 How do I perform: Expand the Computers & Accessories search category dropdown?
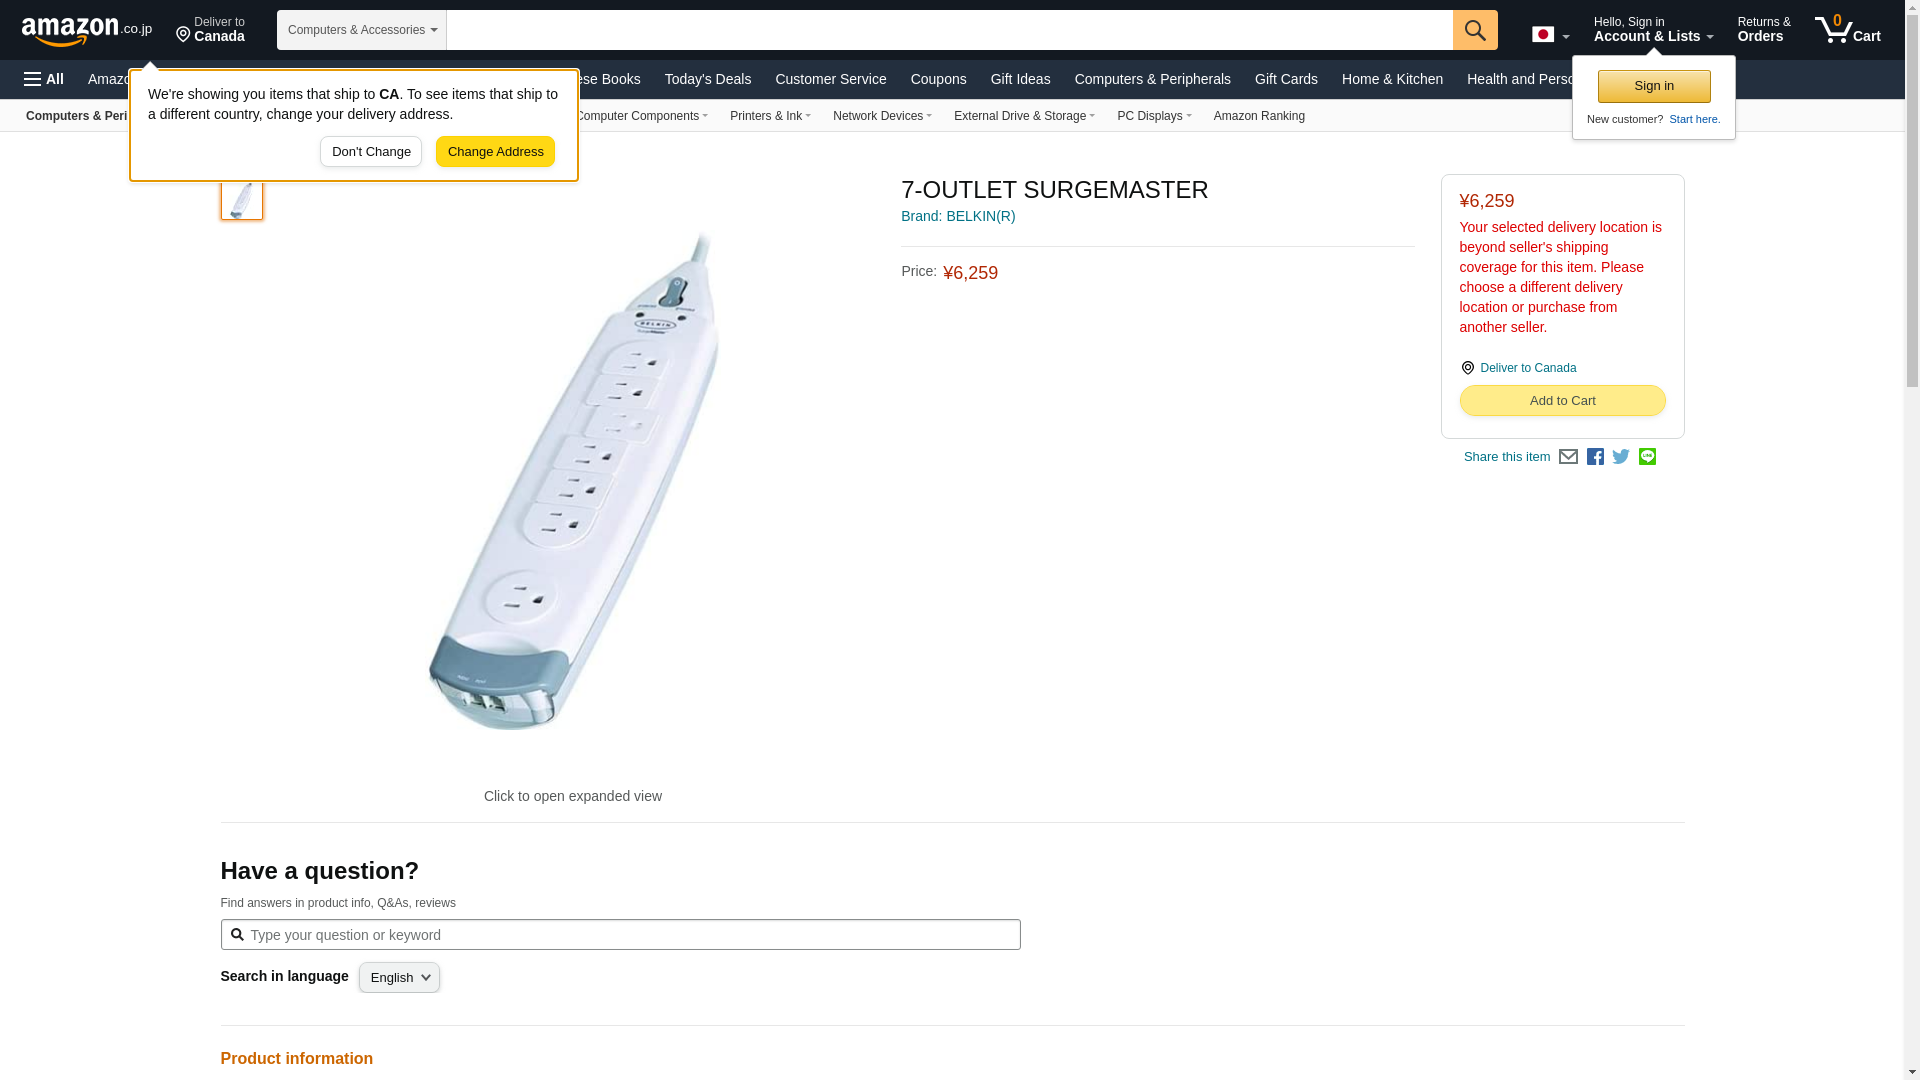(x=362, y=30)
